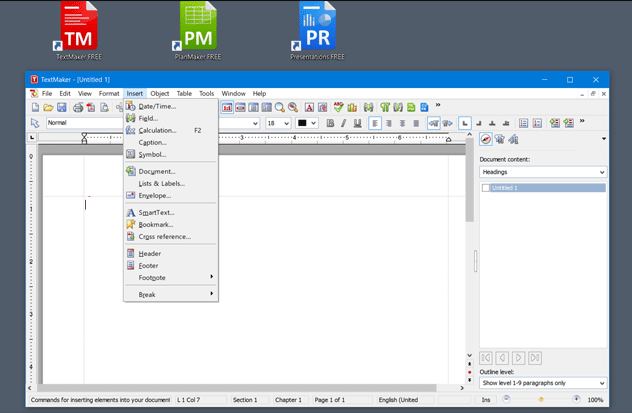
Task: Choose Date/Time from Insert menu
Action: pos(171,106)
